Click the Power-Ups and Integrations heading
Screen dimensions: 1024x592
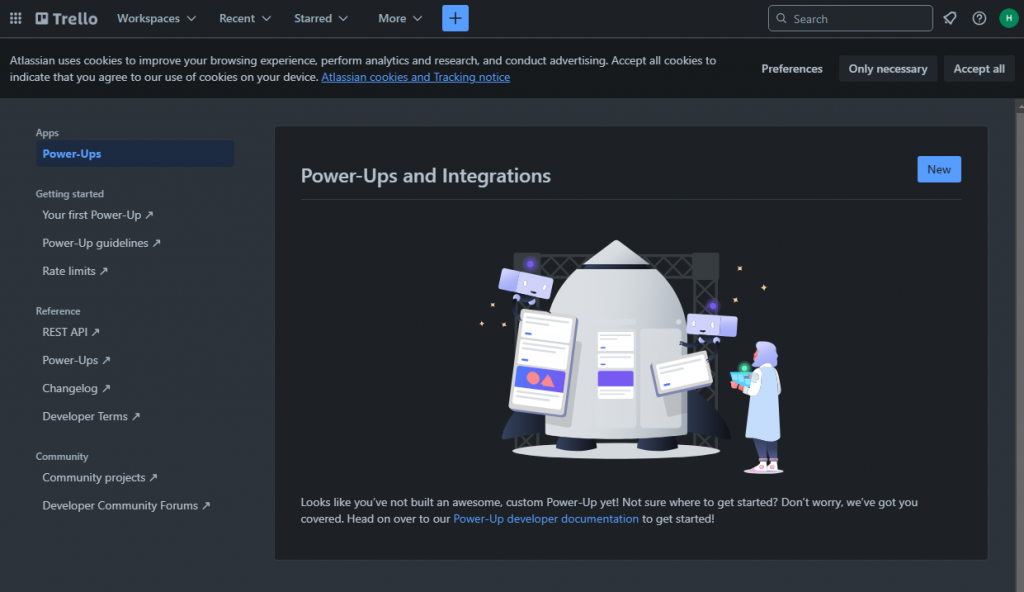(x=426, y=176)
